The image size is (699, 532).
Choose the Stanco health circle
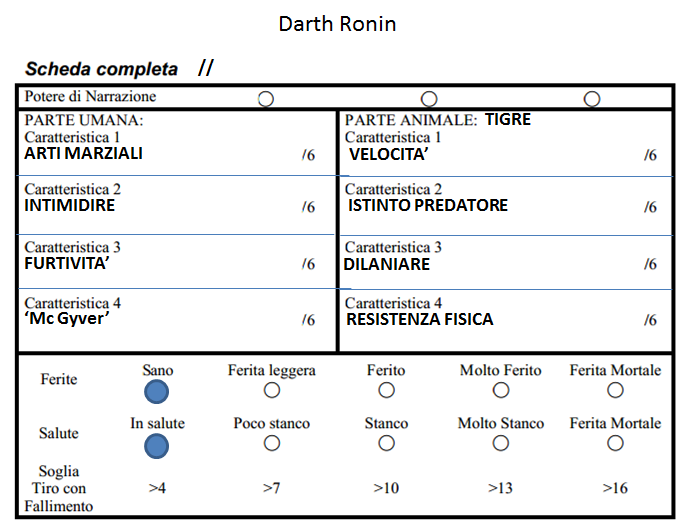point(386,443)
